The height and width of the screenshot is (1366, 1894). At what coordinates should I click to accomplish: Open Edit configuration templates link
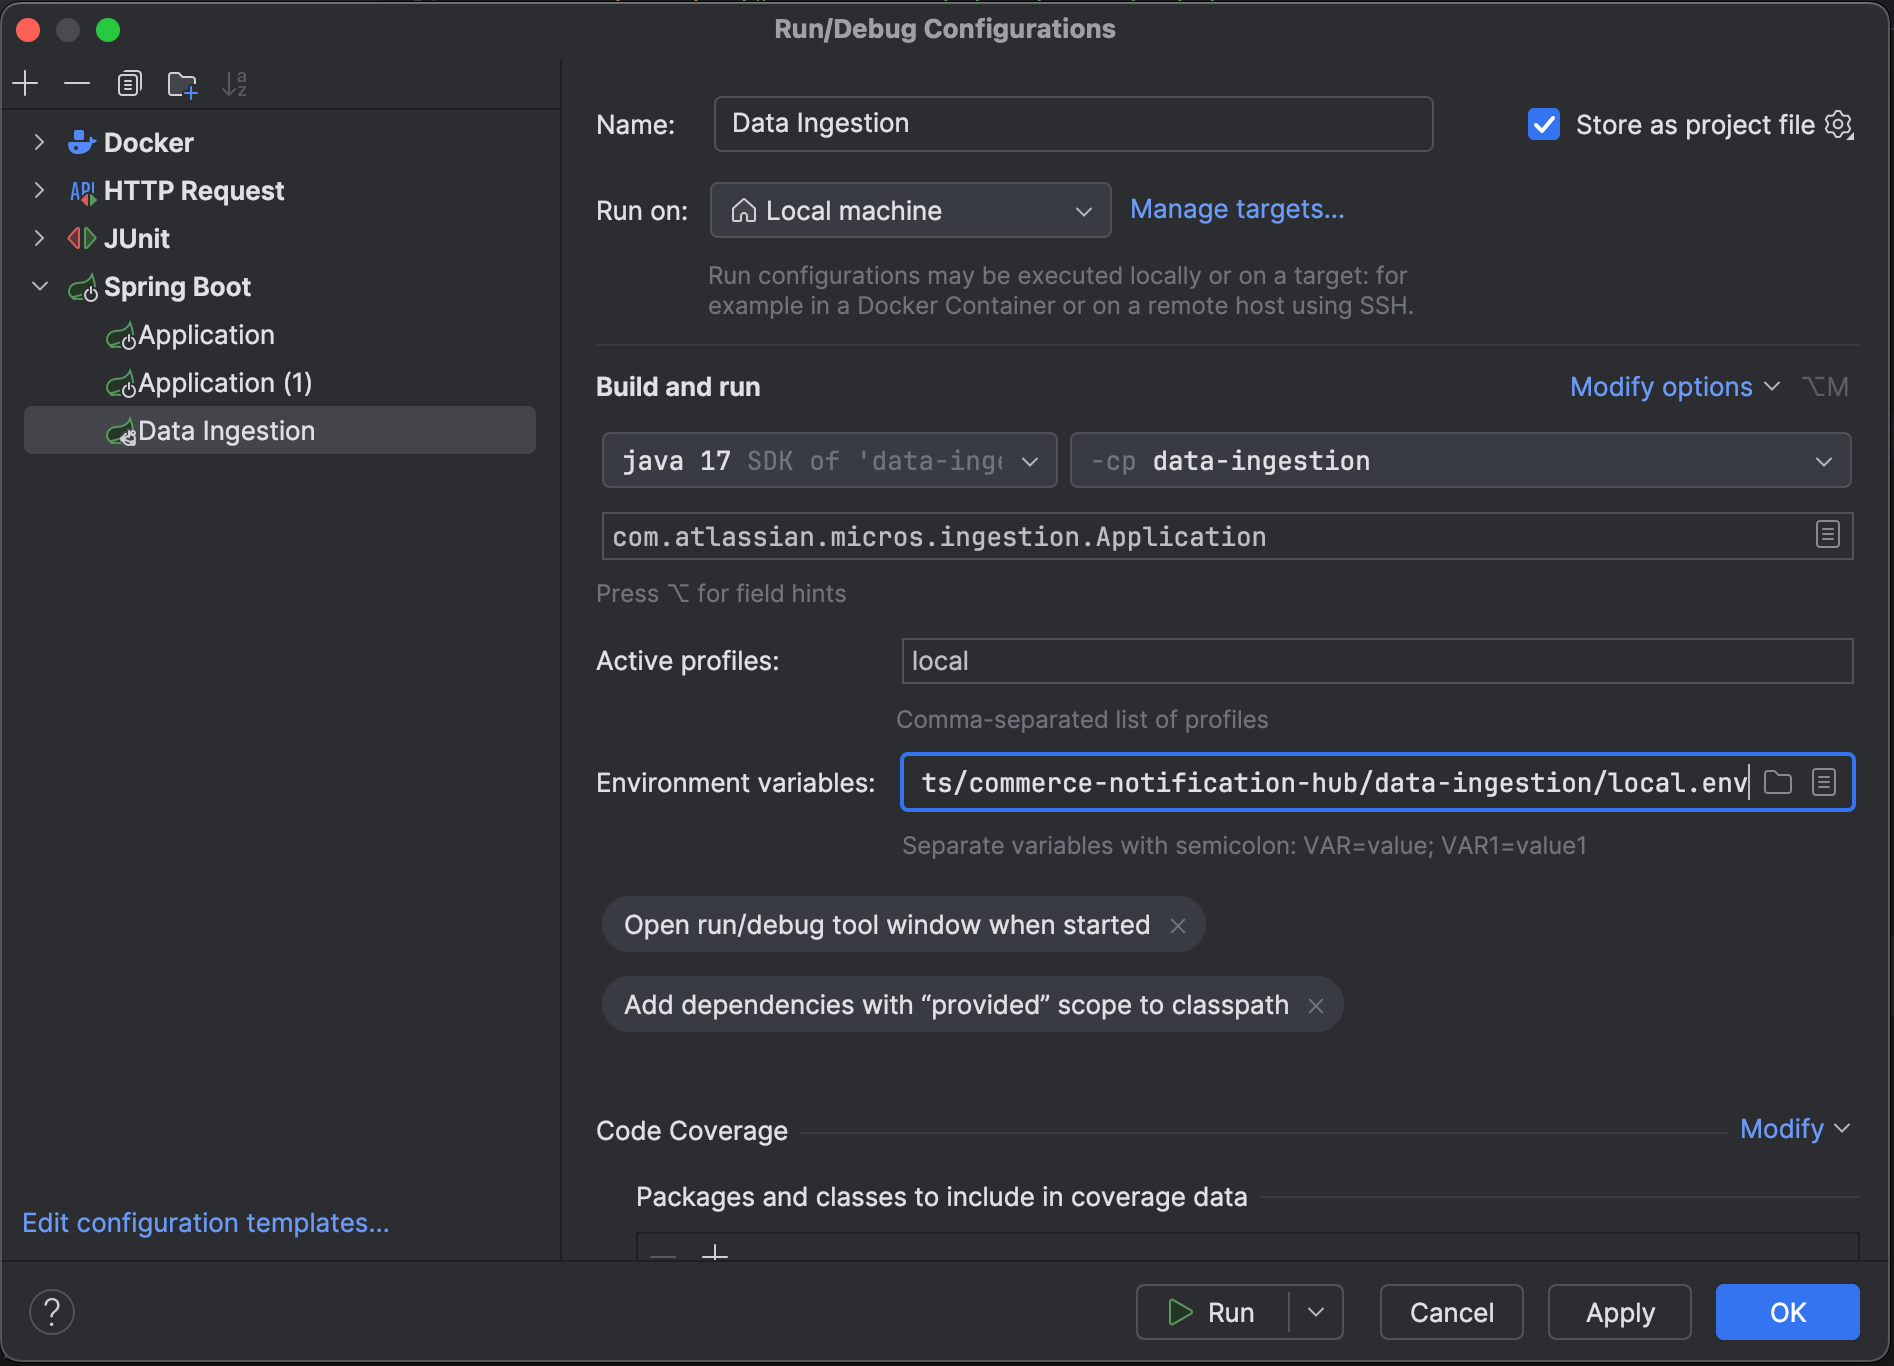(206, 1223)
